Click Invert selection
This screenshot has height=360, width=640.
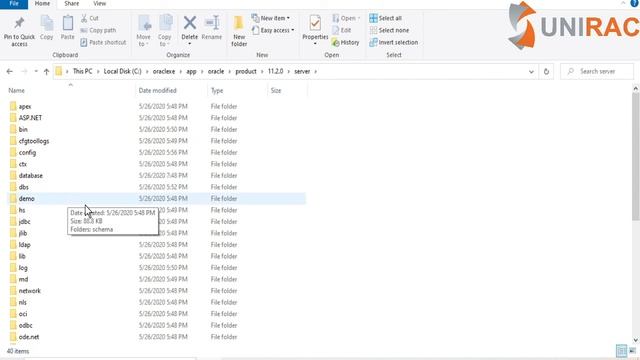click(394, 42)
